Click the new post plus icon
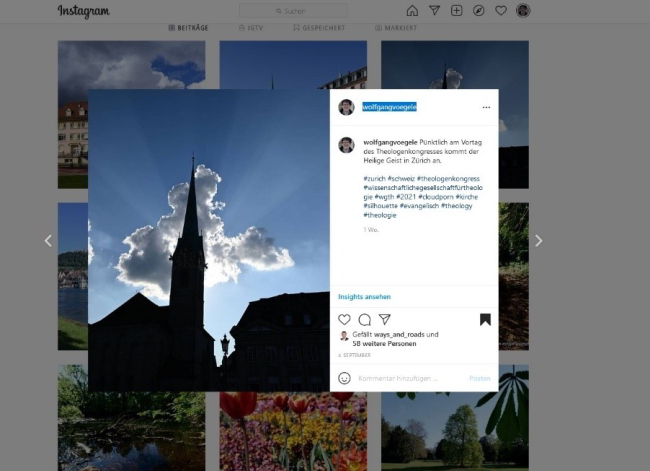The image size is (650, 471). point(456,10)
